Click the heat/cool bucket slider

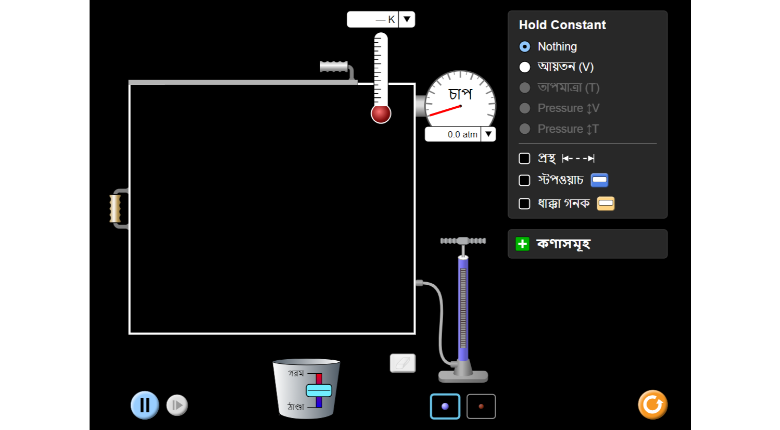pyautogui.click(x=318, y=389)
